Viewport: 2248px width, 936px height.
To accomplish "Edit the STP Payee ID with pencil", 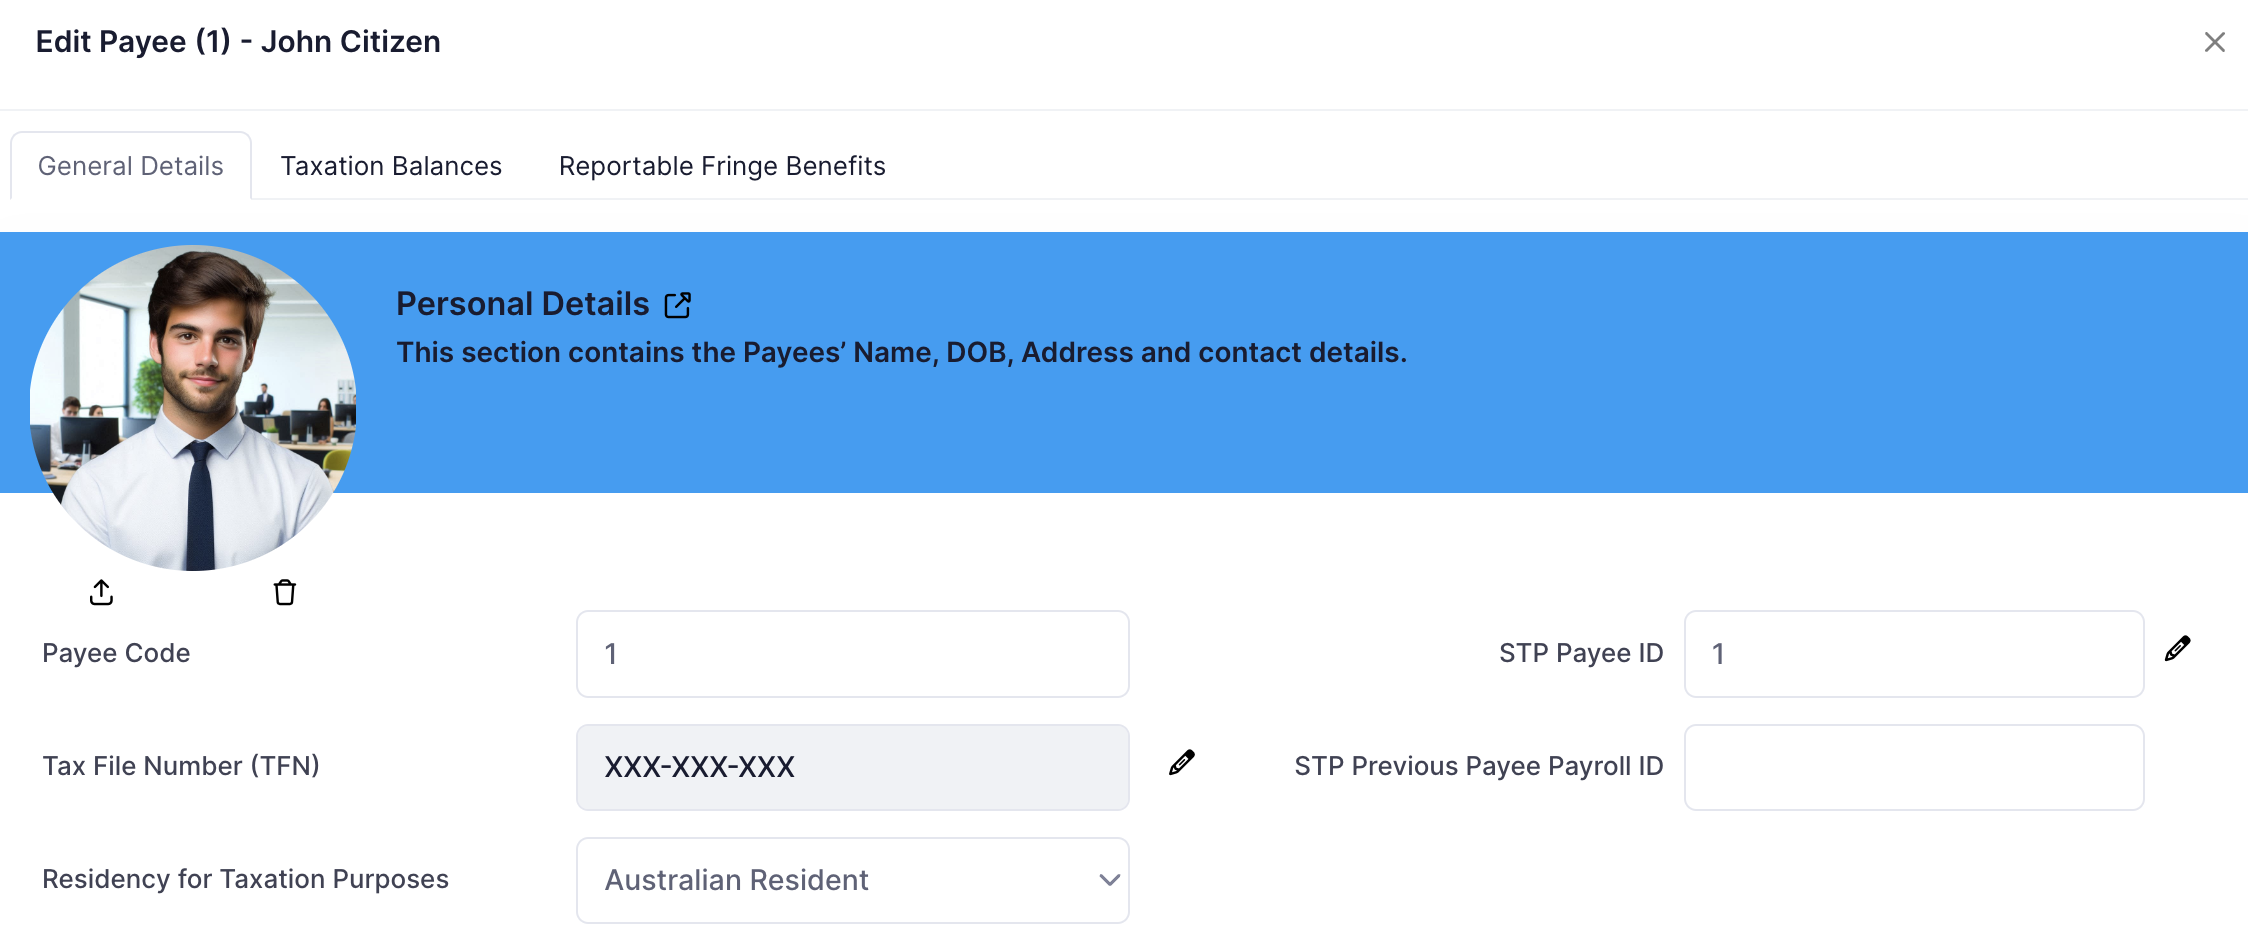I will point(2177,649).
